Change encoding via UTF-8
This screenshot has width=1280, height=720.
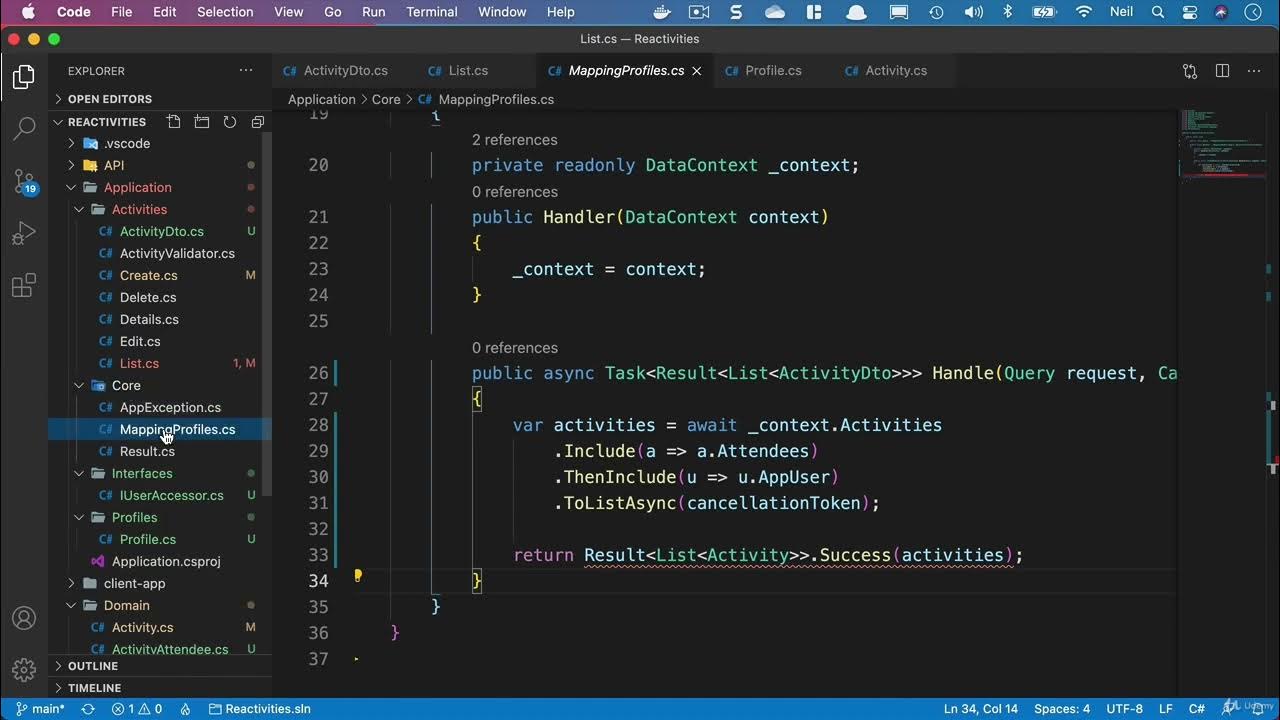[x=1125, y=709]
